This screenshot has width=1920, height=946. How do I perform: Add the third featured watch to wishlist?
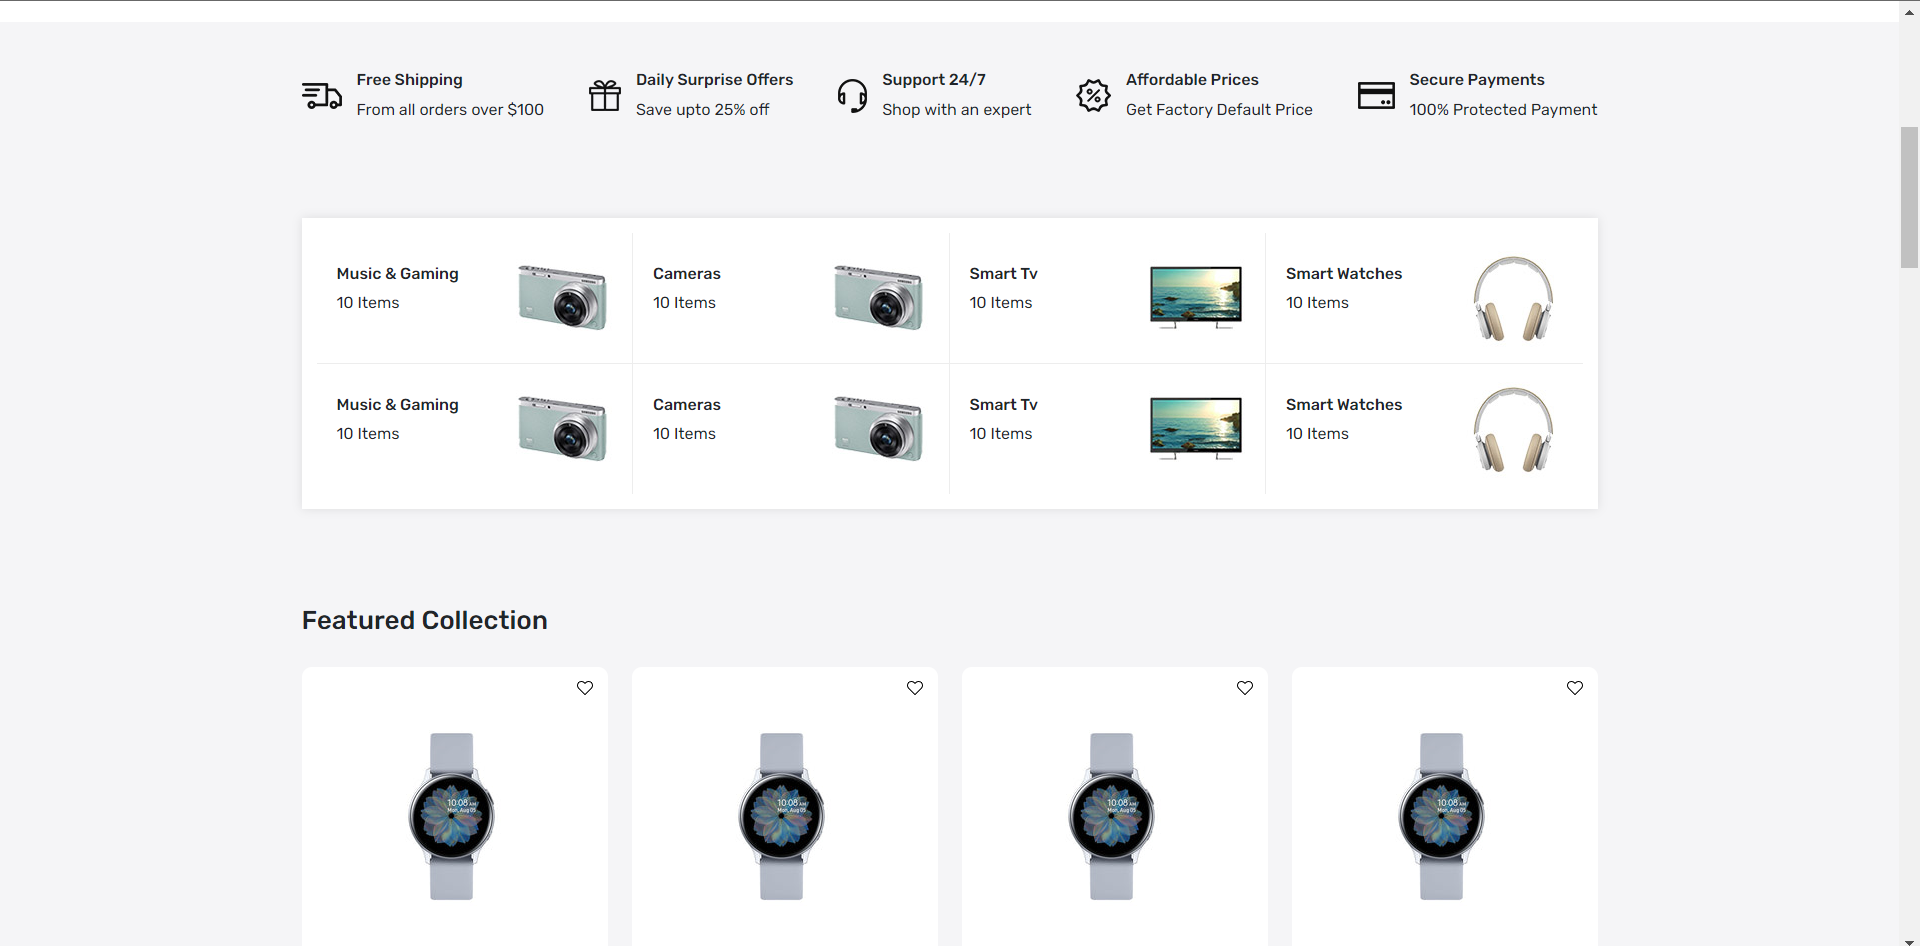[1245, 688]
